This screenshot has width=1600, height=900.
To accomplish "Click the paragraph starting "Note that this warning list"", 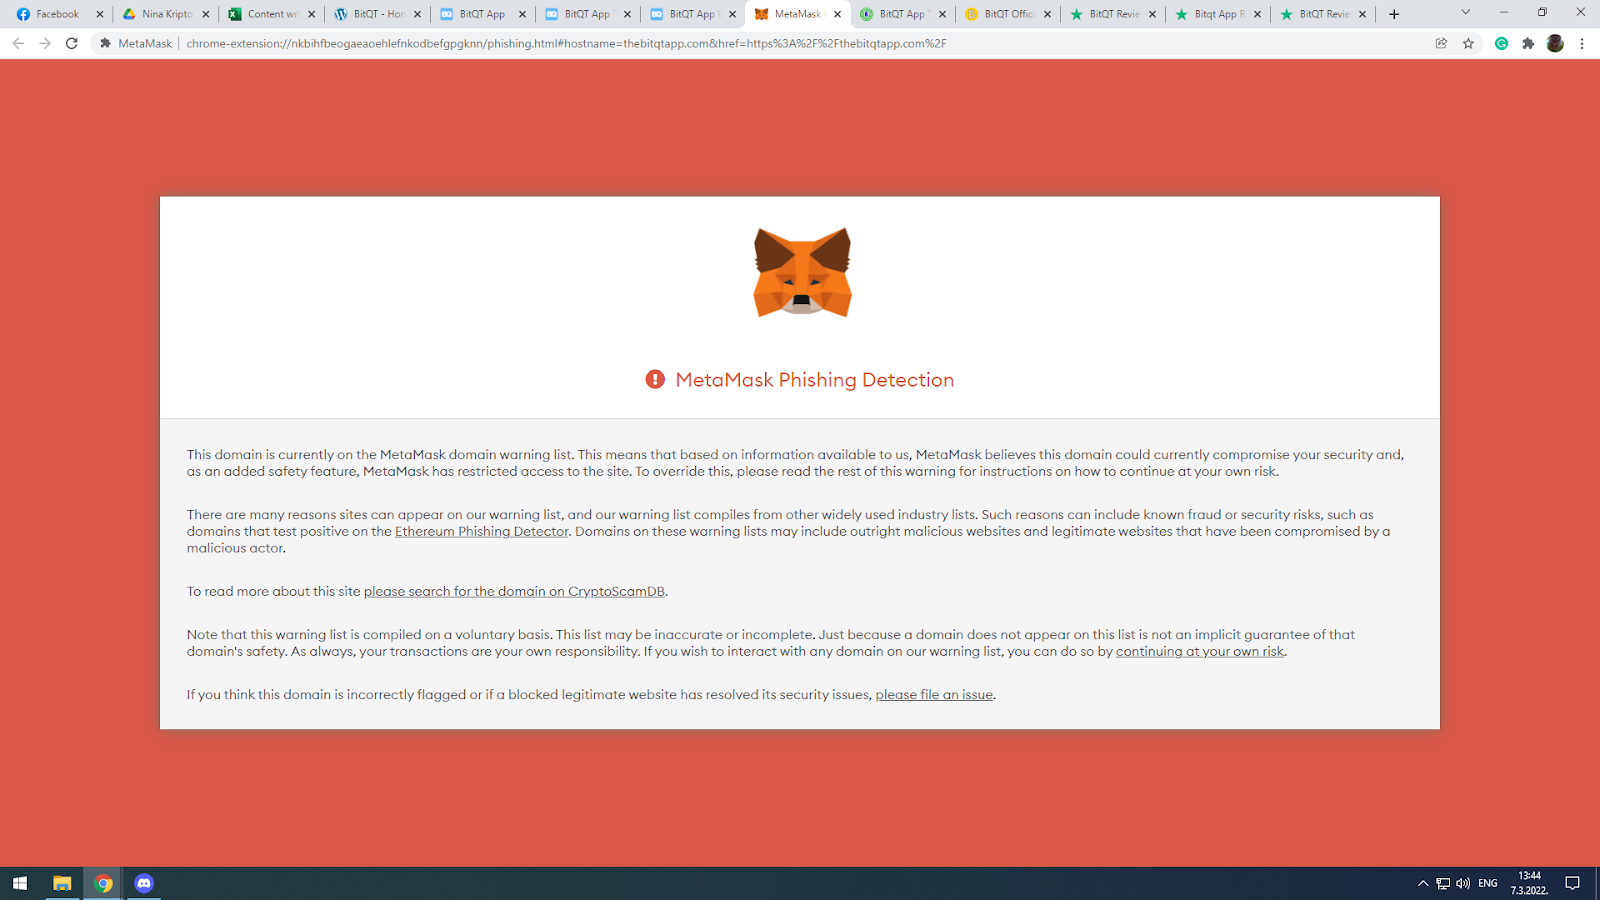I will pos(771,643).
